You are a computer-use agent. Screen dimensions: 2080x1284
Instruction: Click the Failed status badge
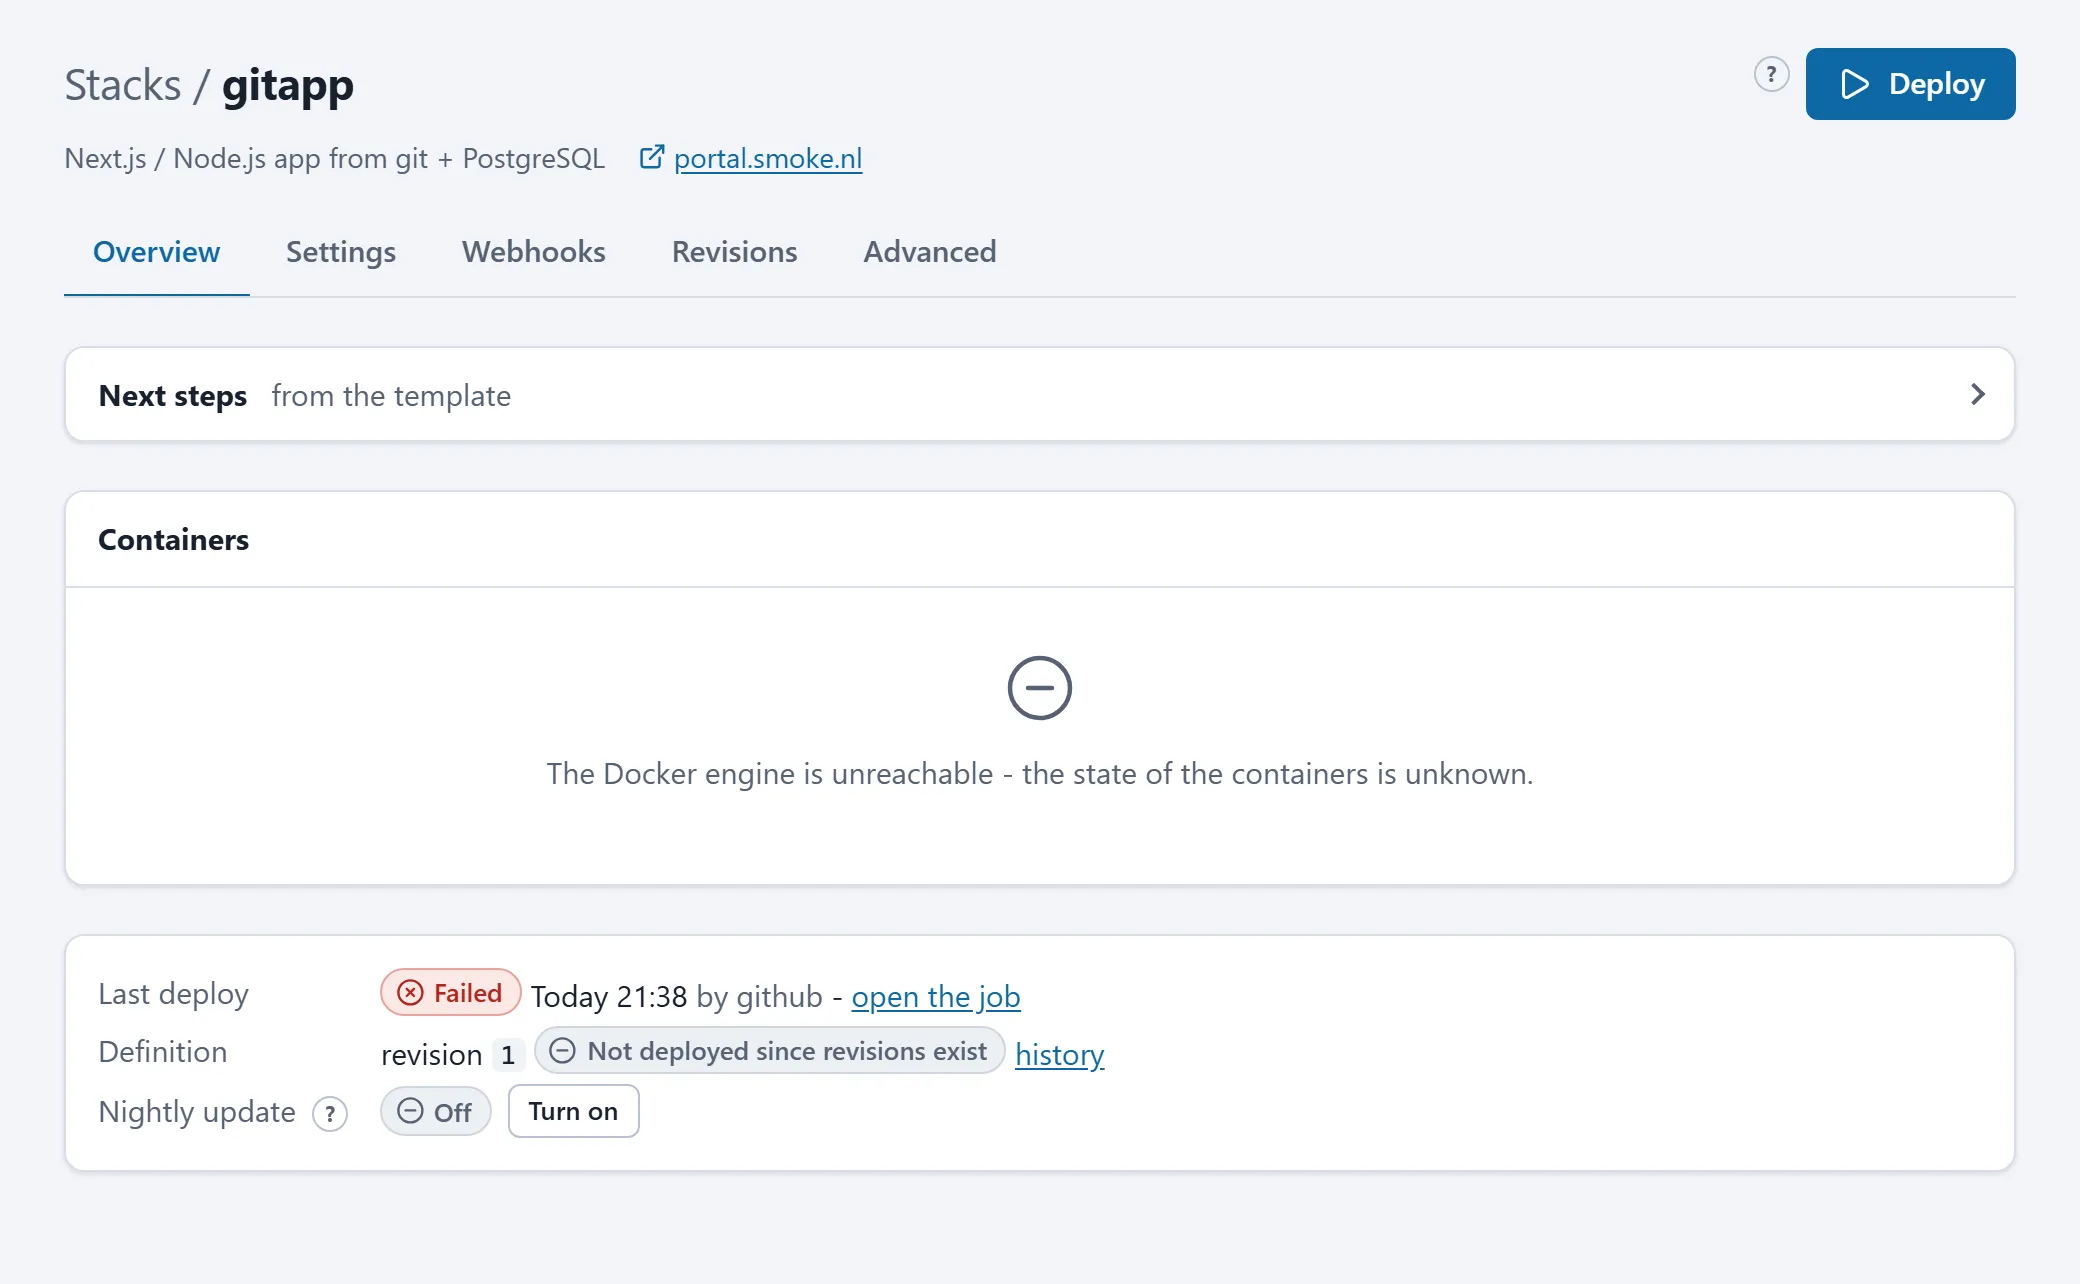pos(450,992)
